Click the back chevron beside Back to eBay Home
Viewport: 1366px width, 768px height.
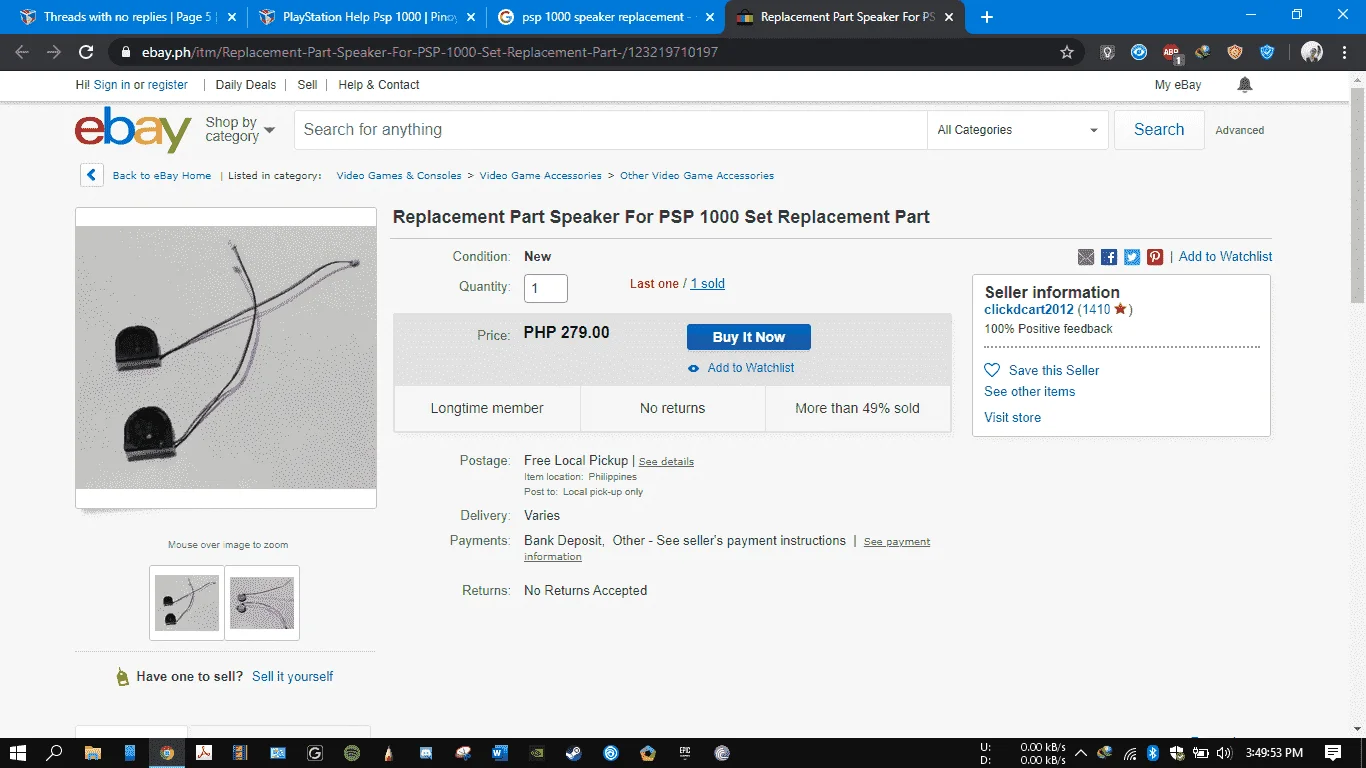[92, 175]
